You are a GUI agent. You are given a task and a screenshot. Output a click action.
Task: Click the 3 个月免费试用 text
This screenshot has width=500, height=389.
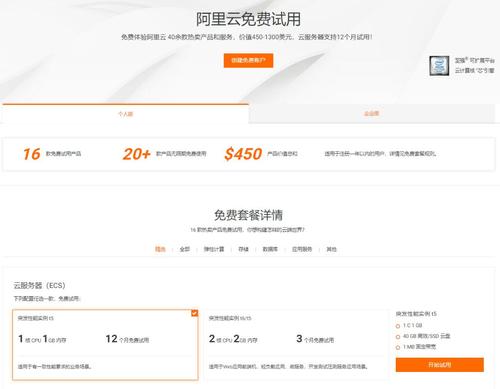point(315,339)
